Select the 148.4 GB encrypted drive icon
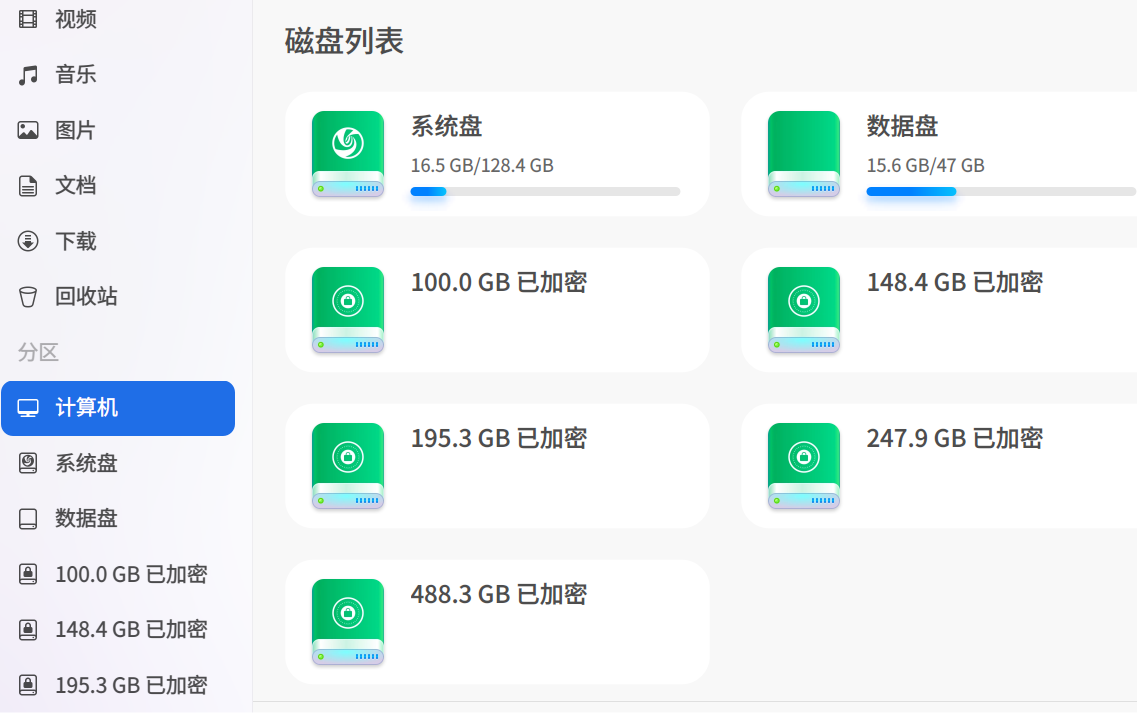The image size is (1137, 713). (803, 310)
